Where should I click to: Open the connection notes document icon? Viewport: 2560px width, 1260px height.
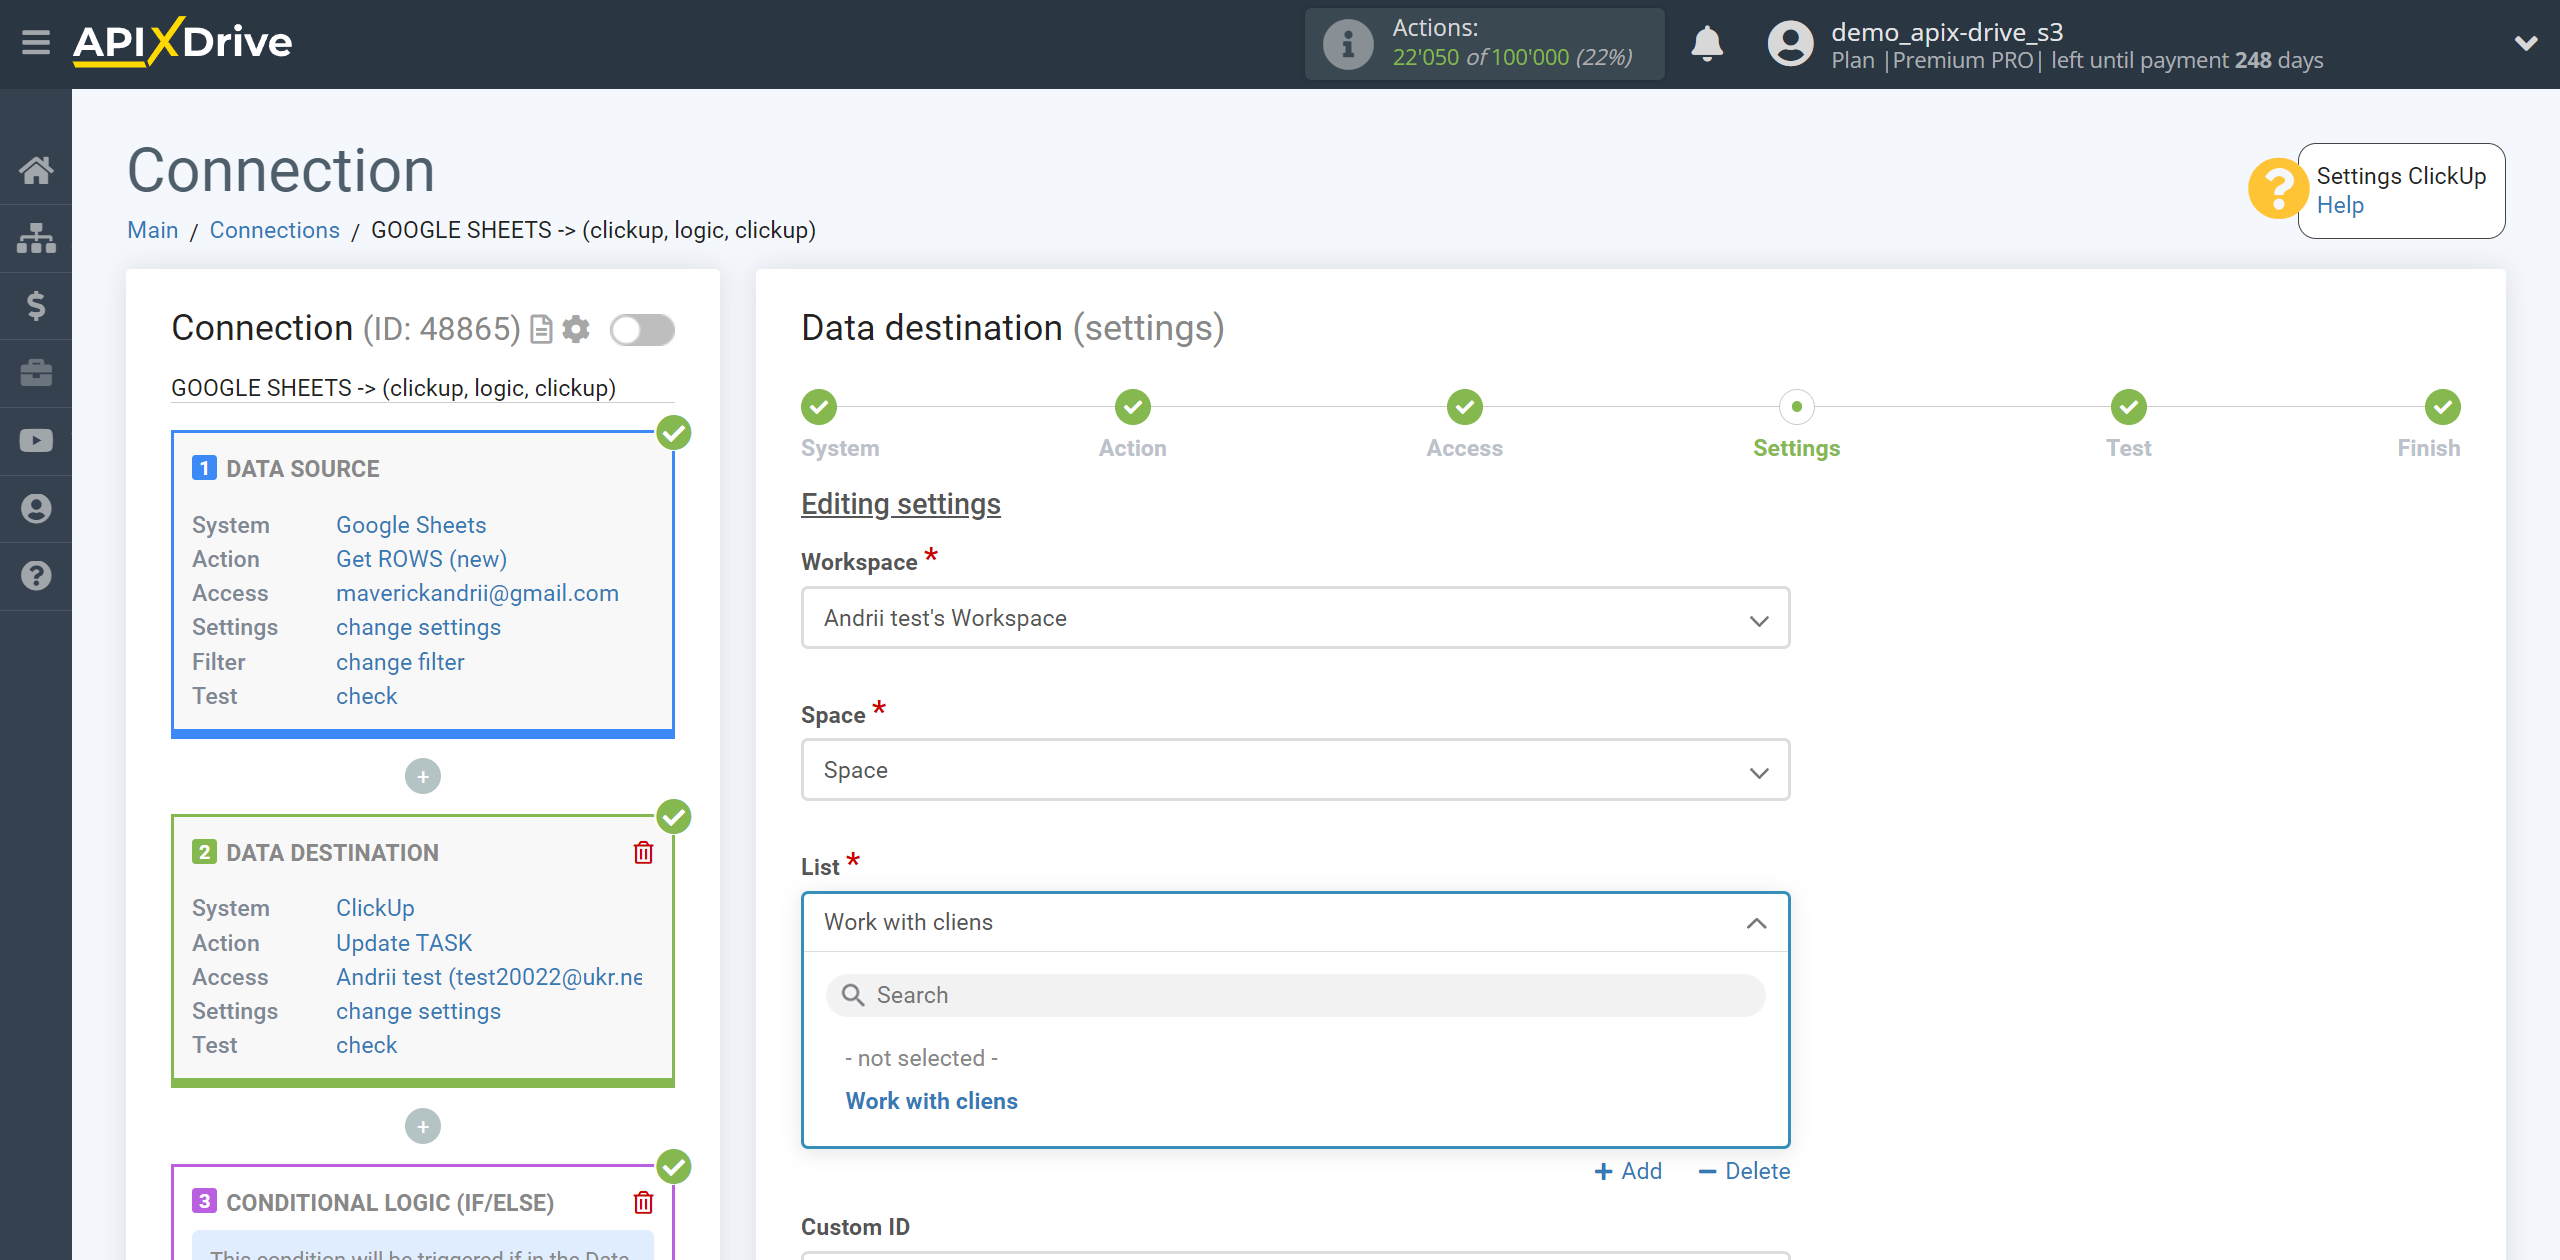coord(541,329)
